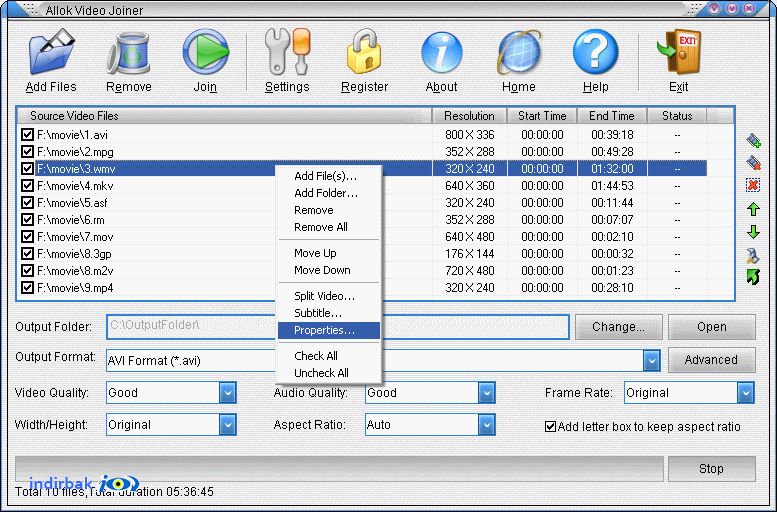Viewport: 777px width, 512px height.
Task: Go to Home via the globe icon
Action: pos(519,53)
